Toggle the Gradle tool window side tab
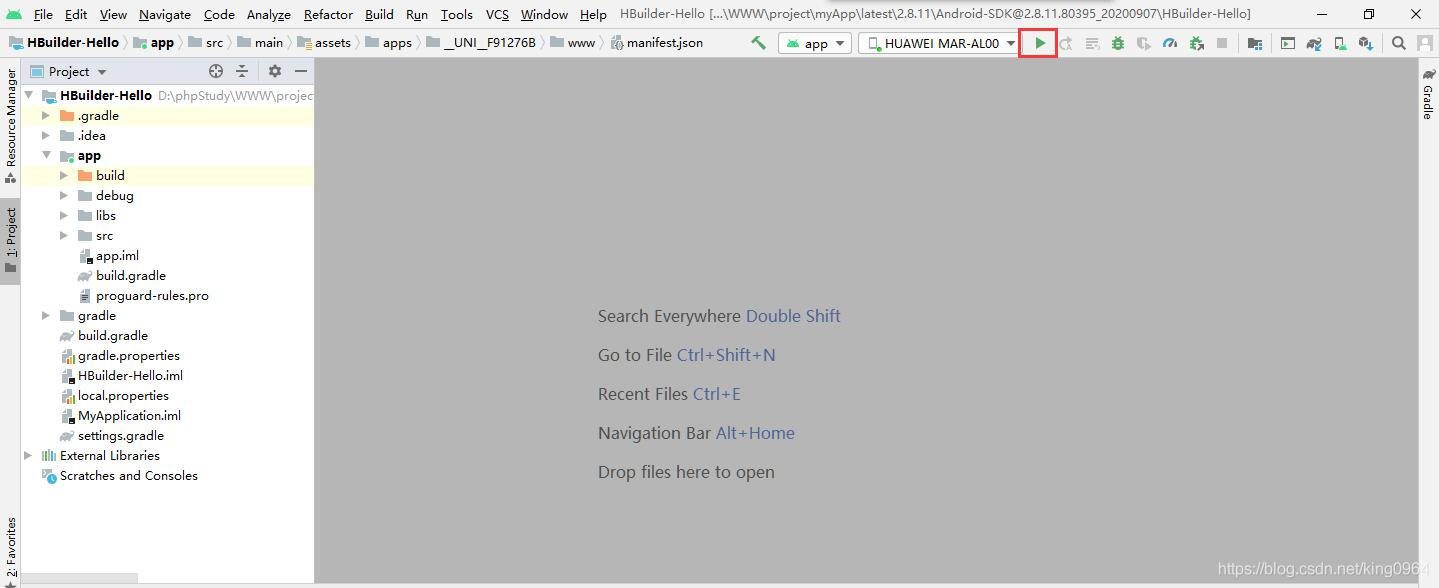 click(x=1428, y=96)
